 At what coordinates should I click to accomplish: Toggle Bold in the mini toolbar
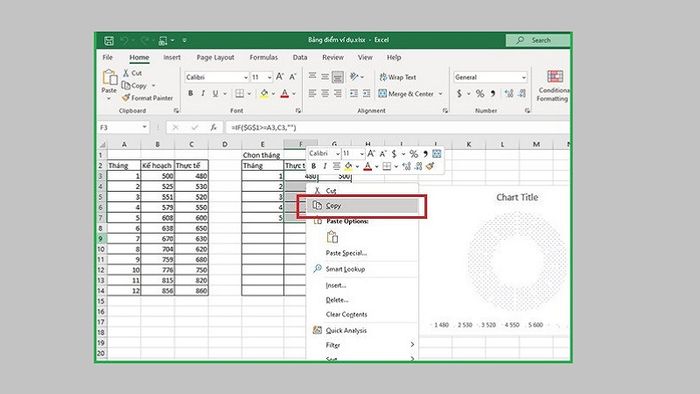tap(313, 166)
